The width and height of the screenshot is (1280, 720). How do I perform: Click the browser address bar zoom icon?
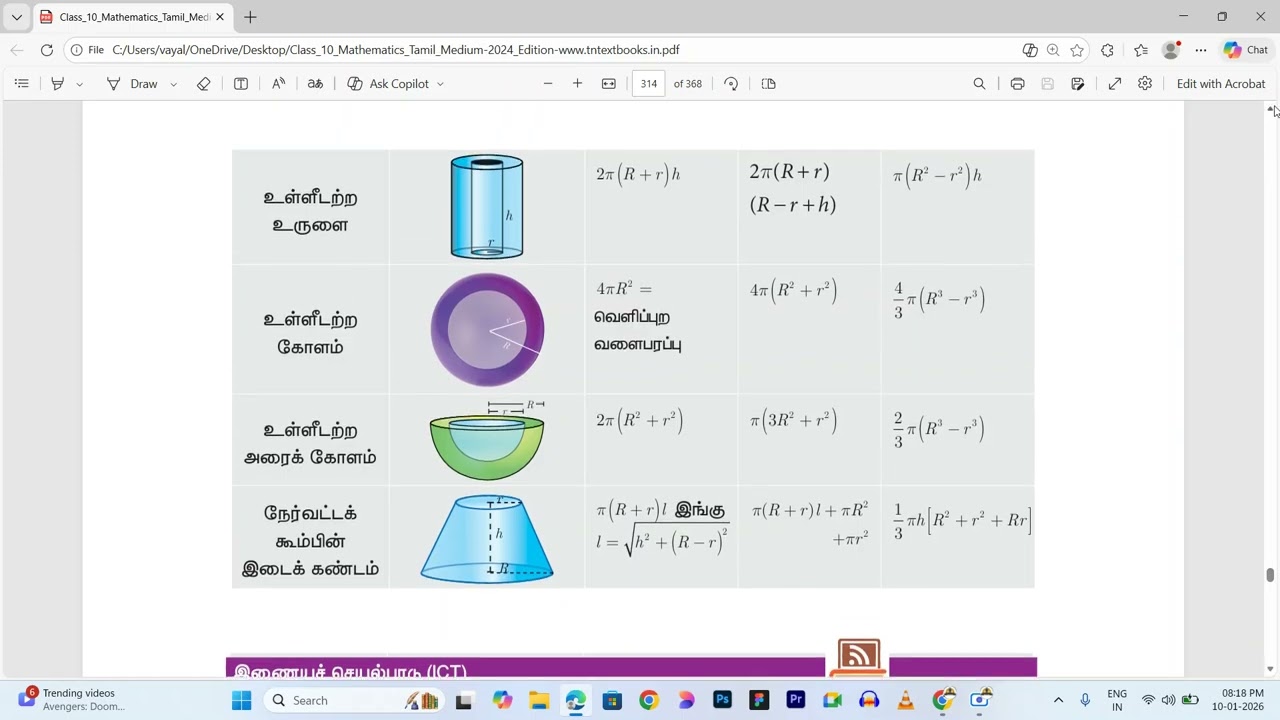click(1053, 50)
